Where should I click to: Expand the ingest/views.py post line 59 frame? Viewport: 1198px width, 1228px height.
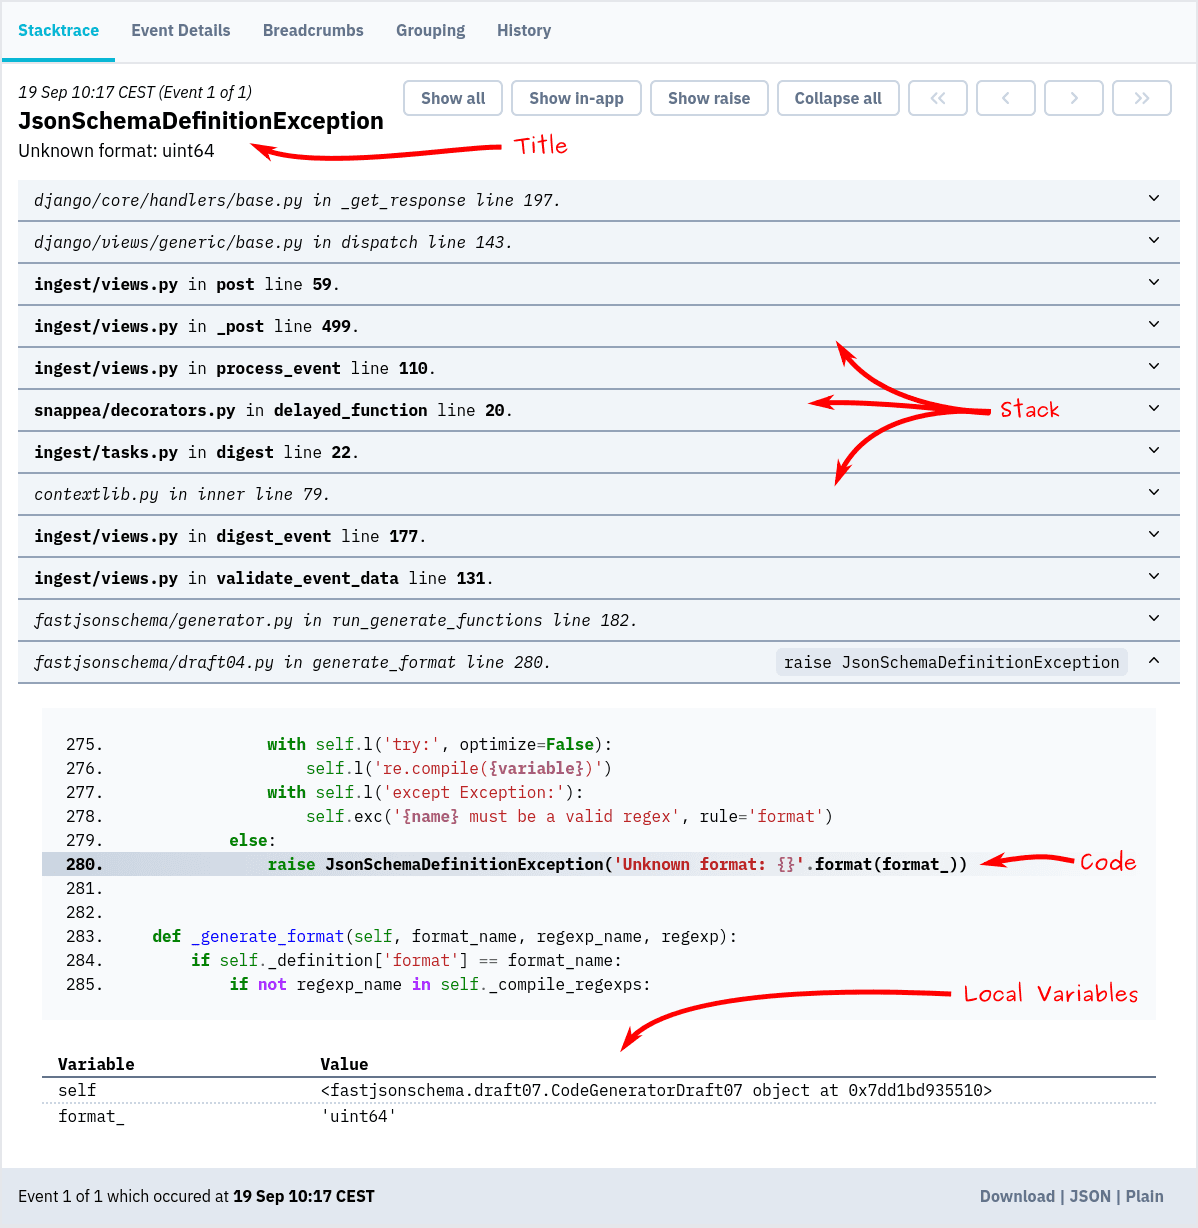coord(1153,283)
